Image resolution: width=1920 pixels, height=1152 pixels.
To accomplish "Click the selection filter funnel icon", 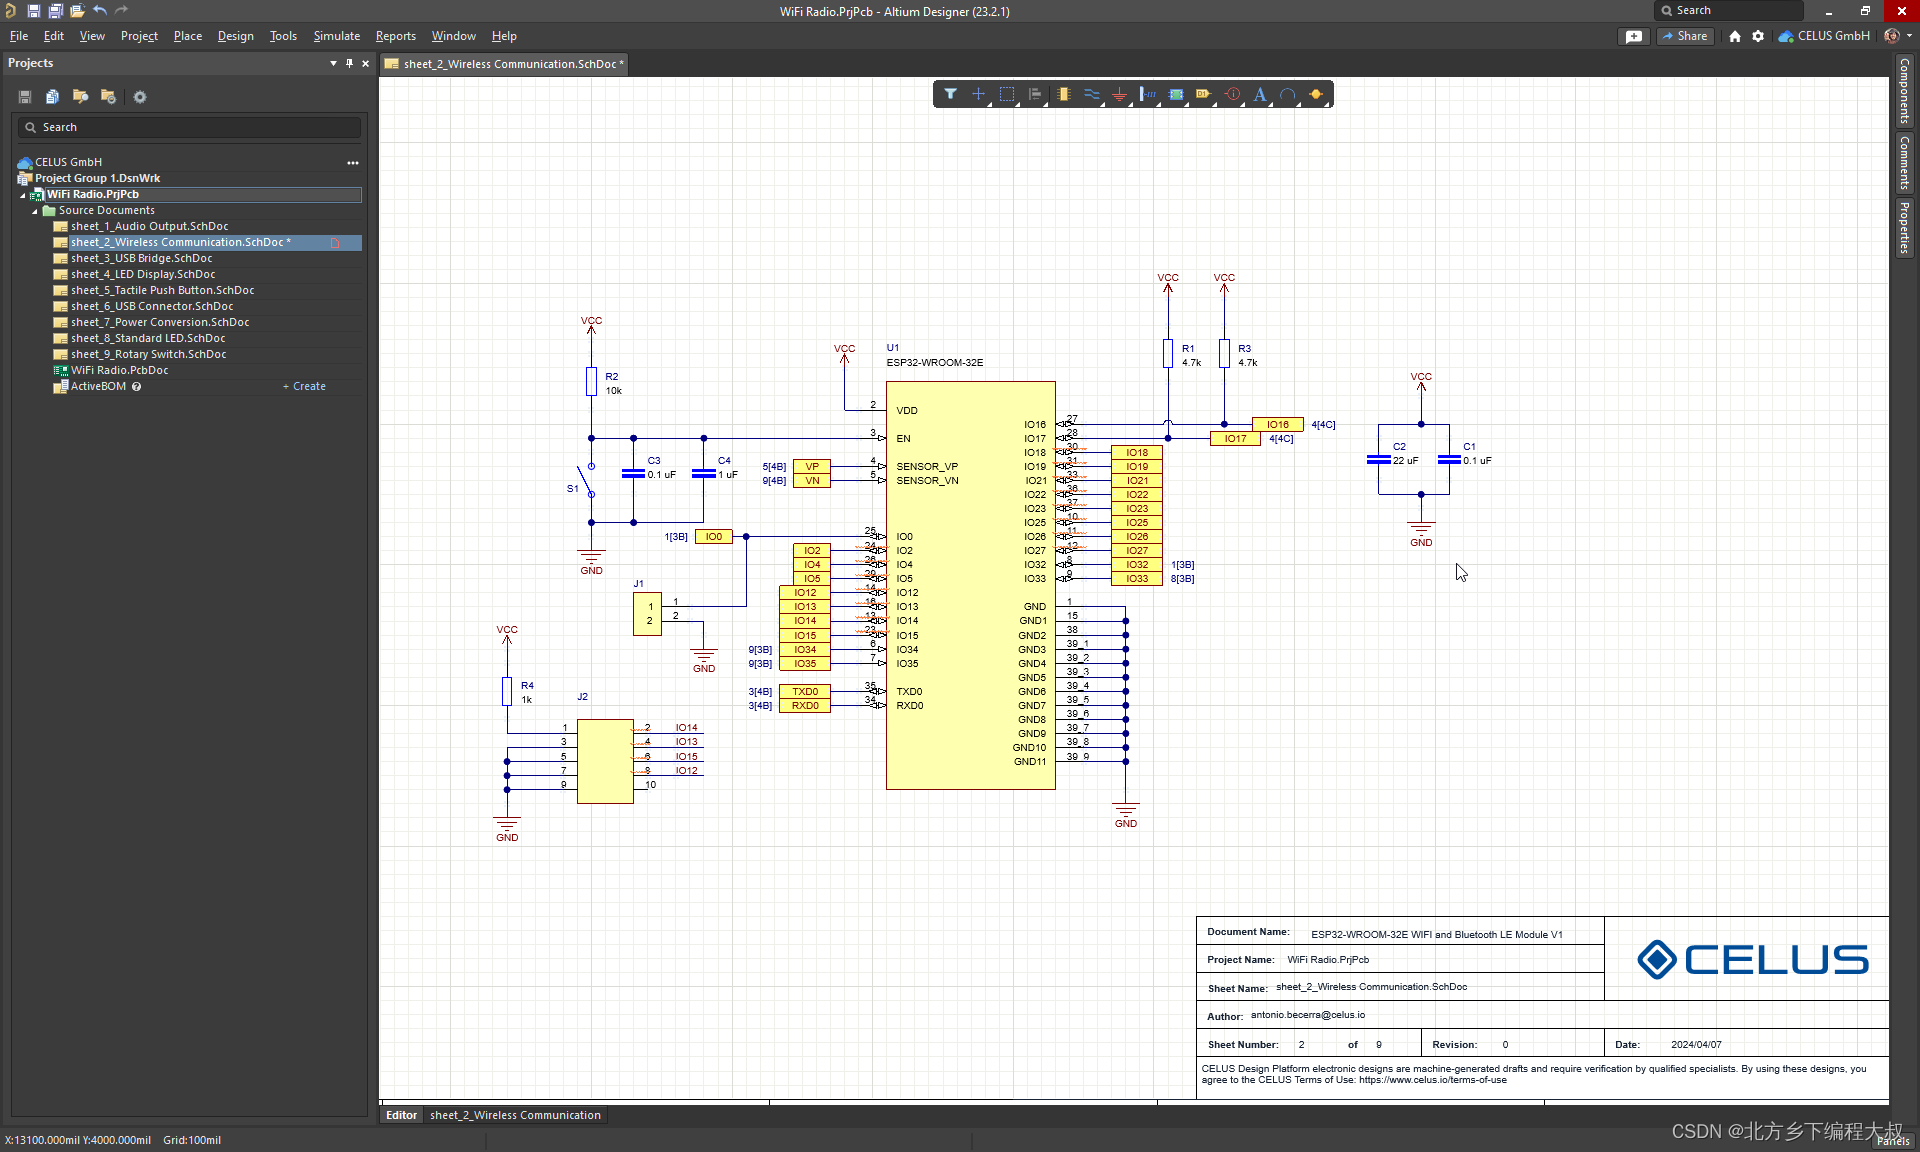I will tap(950, 94).
